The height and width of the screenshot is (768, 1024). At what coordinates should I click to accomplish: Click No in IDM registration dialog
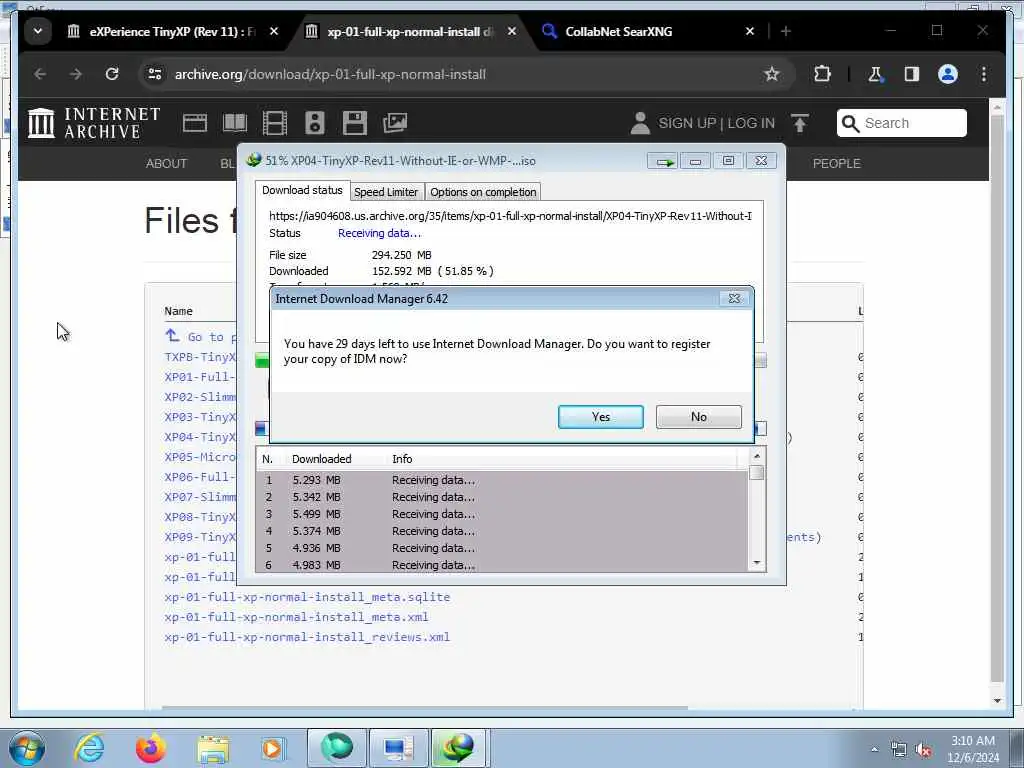pos(698,417)
